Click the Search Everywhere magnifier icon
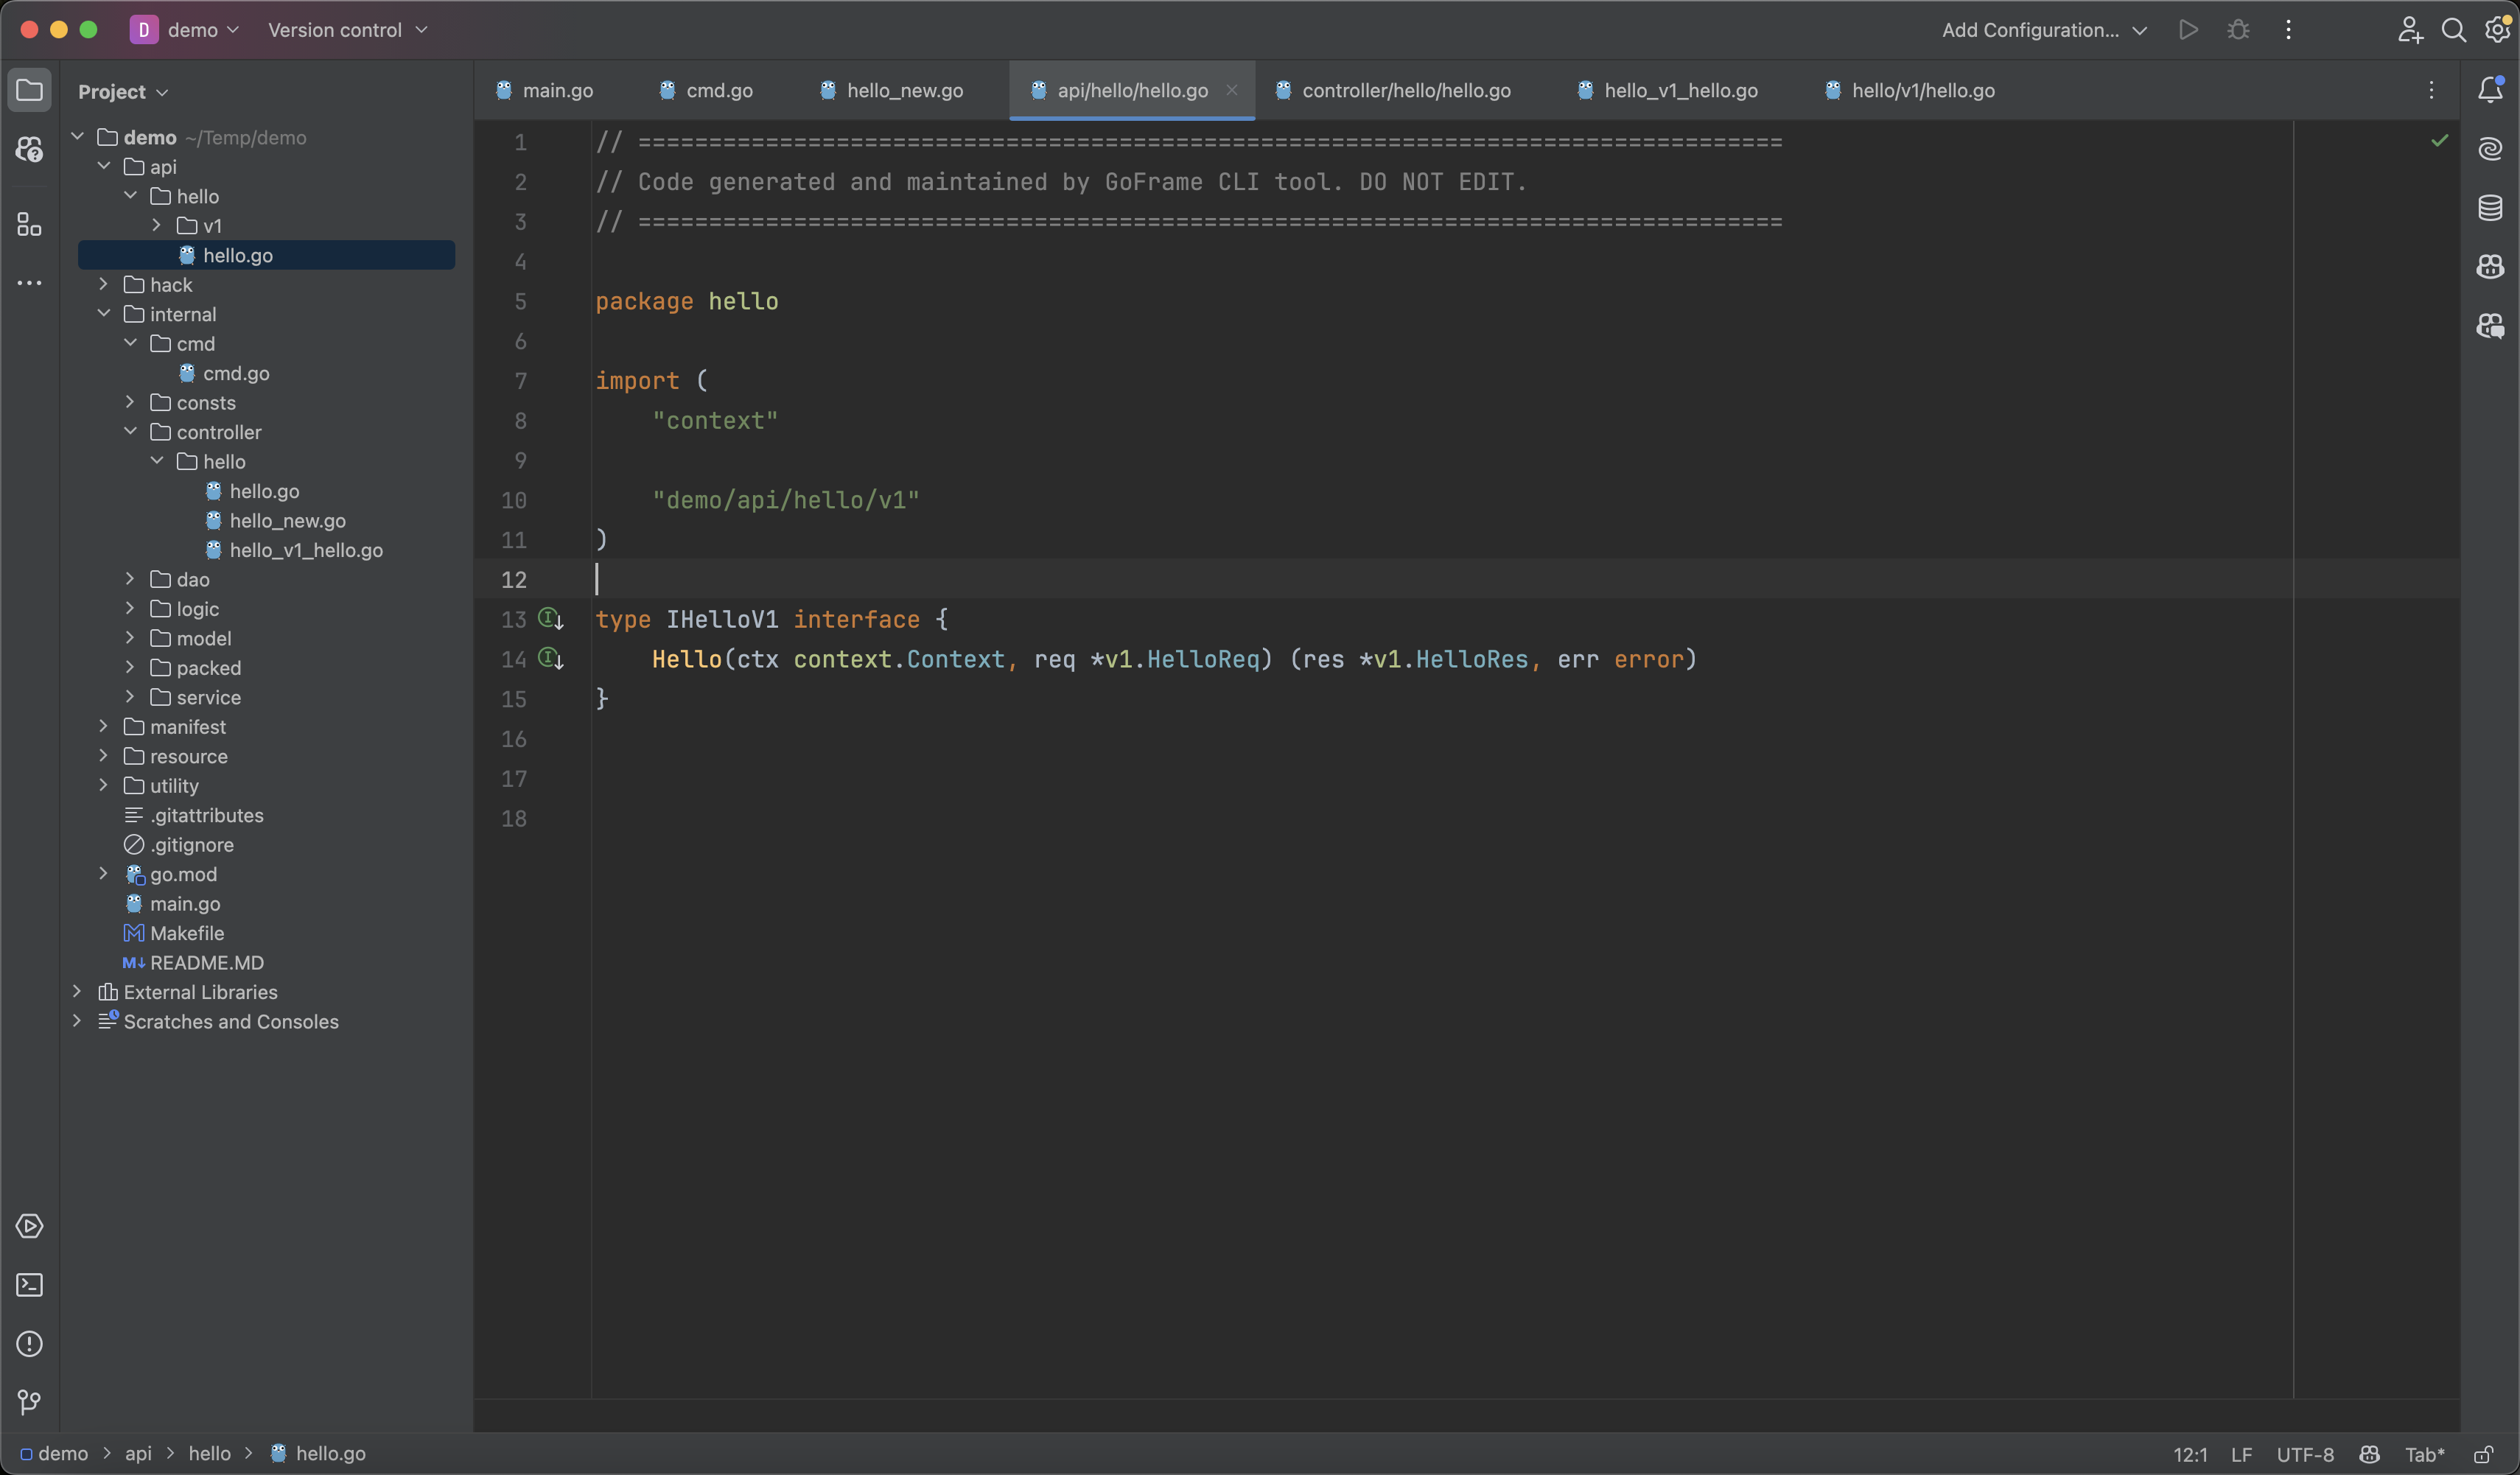2520x1475 pixels. [2453, 30]
